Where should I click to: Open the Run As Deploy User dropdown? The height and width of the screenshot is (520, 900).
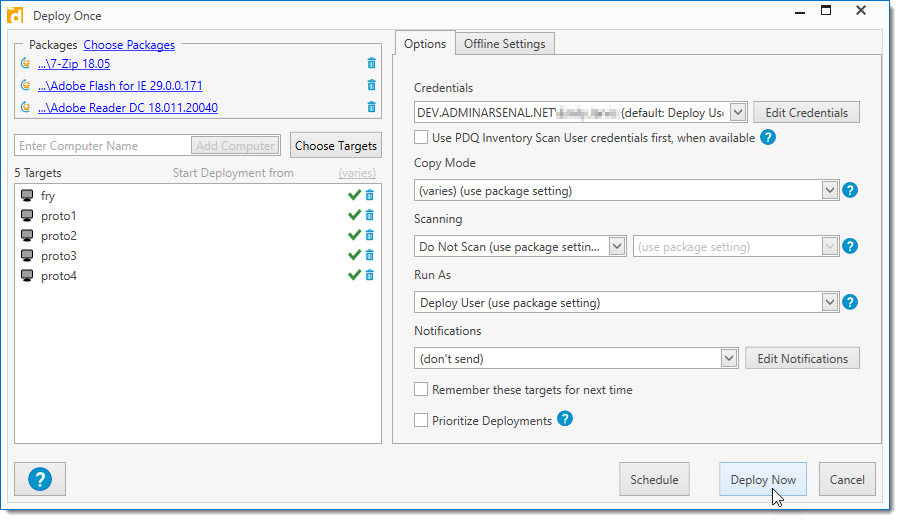tap(829, 302)
